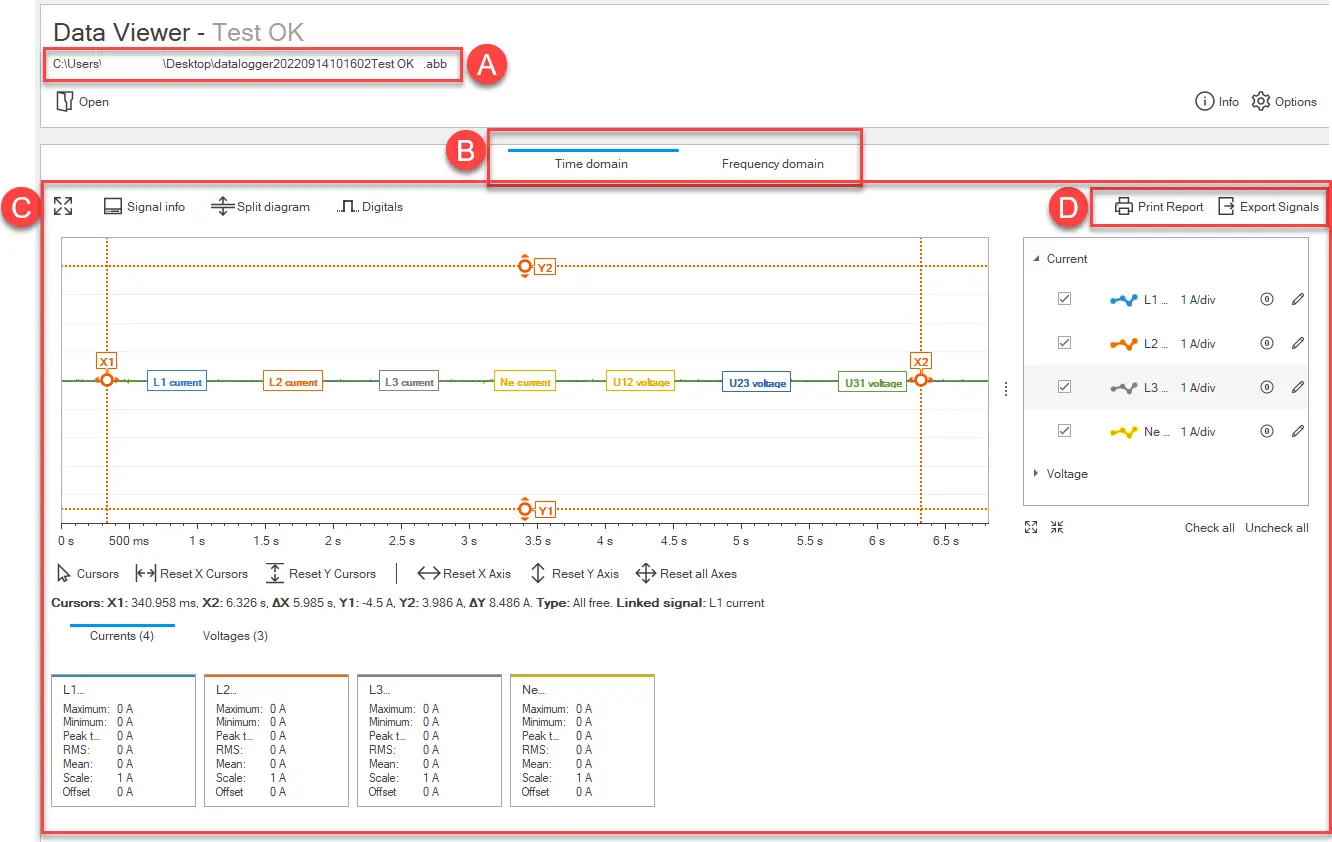Toggle the L2 current signal checkbox
Viewport: 1332px width, 842px height.
tap(1064, 343)
